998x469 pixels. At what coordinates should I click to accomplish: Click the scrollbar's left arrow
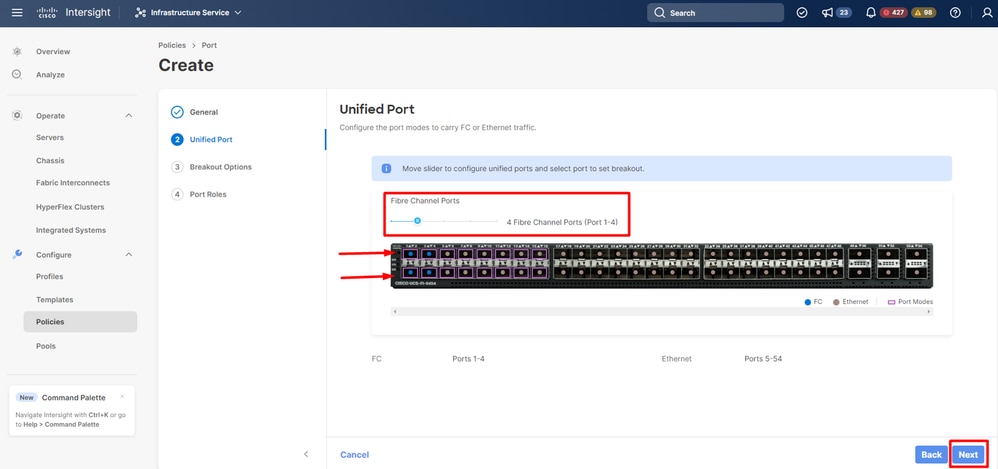[x=395, y=312]
